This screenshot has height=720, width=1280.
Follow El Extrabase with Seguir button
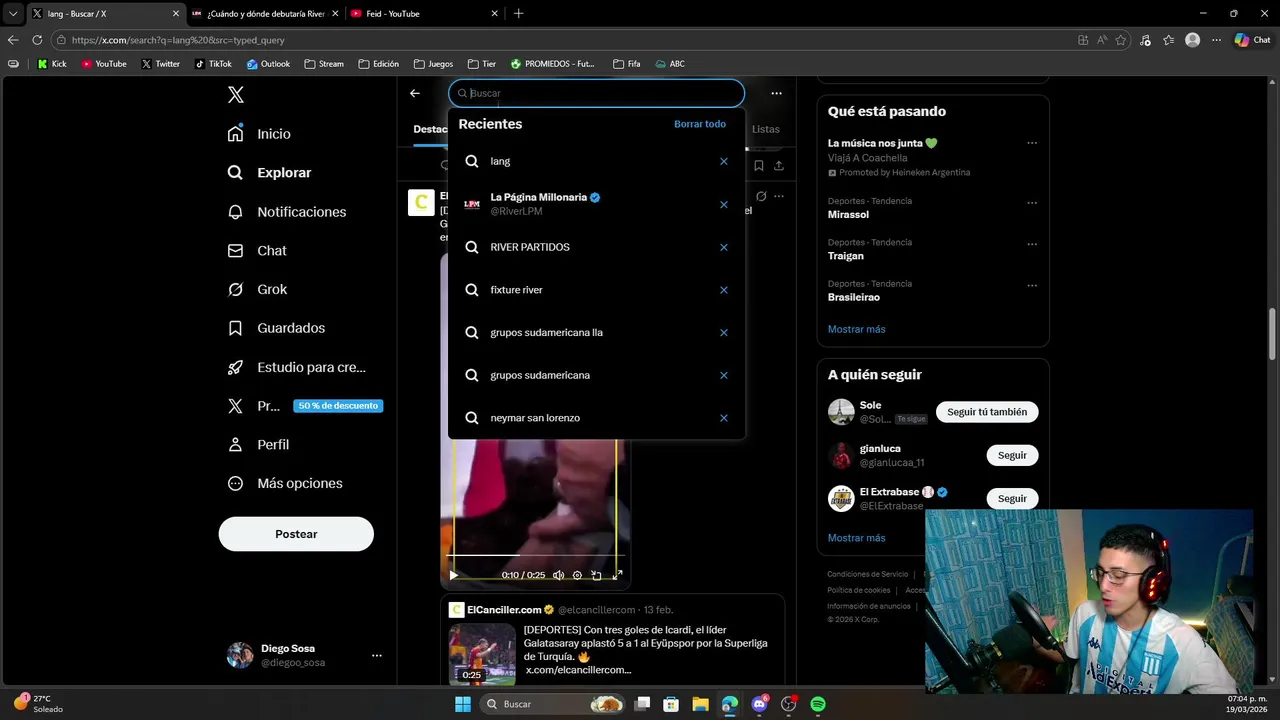click(x=1012, y=498)
